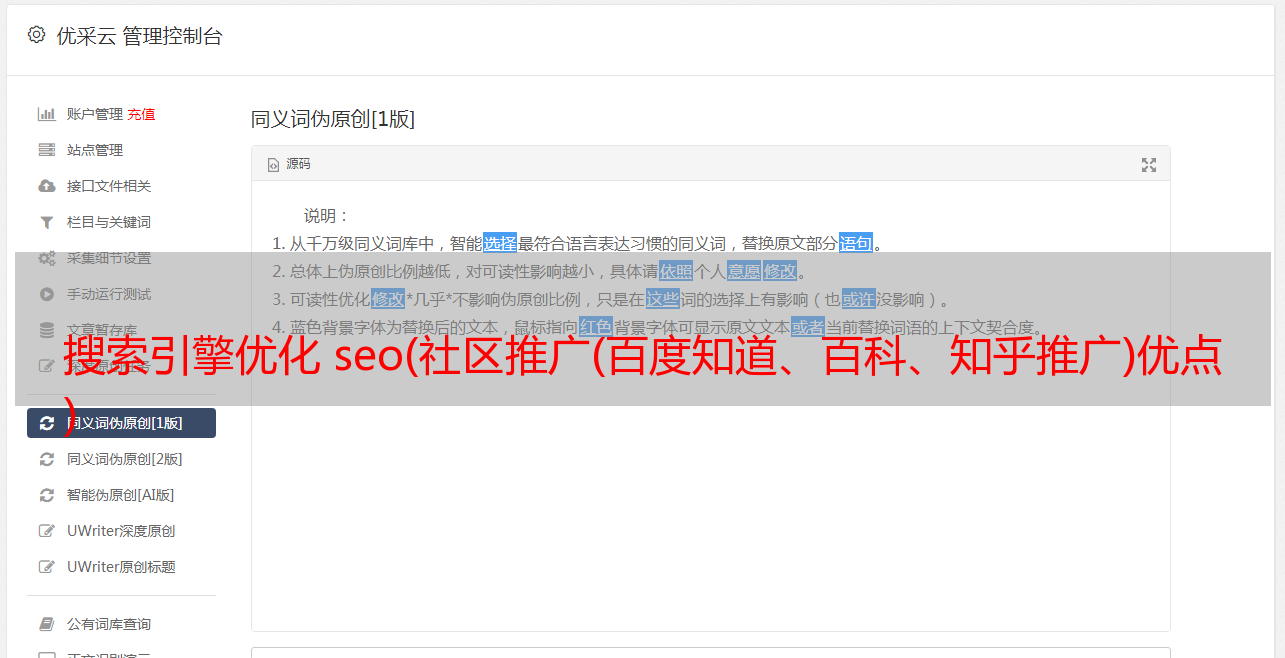
Task: Open 接口文件相关 cloud upload icon
Action: click(46, 186)
